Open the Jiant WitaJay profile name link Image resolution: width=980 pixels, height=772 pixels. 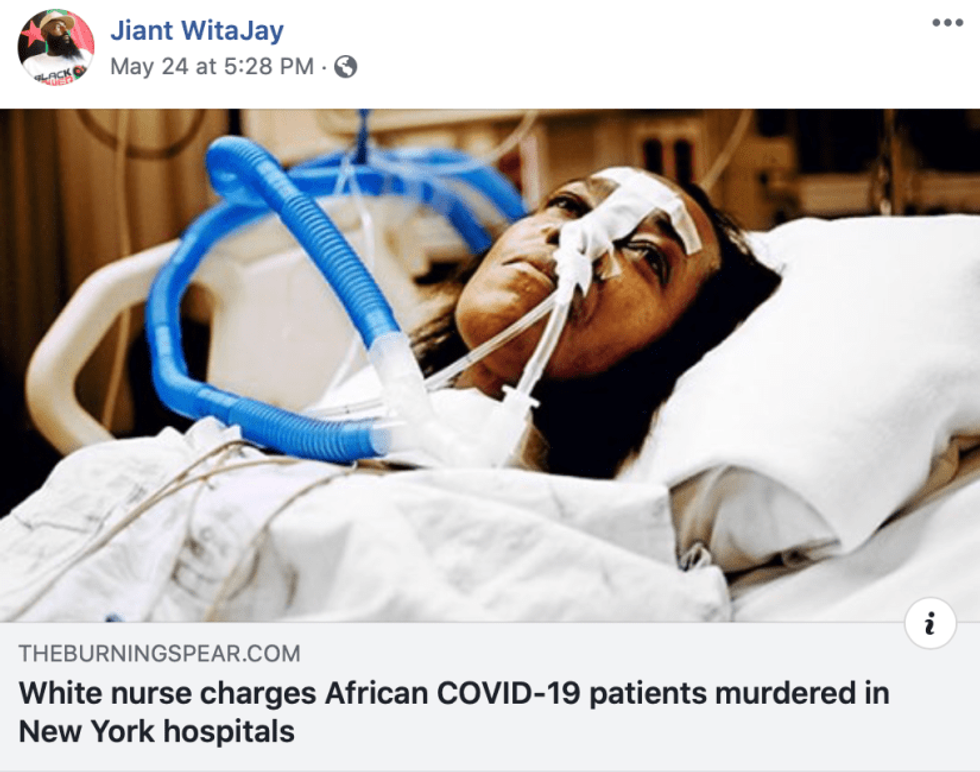197,30
